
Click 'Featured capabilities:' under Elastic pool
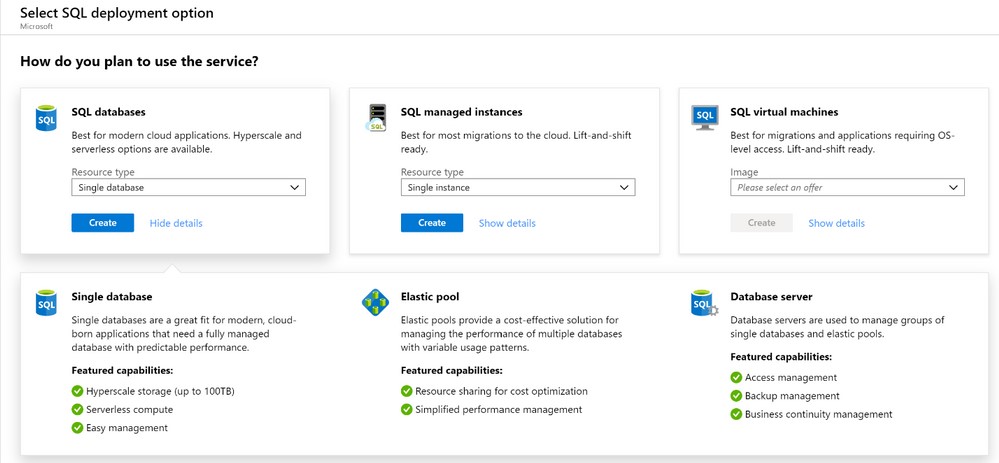pyautogui.click(x=452, y=370)
